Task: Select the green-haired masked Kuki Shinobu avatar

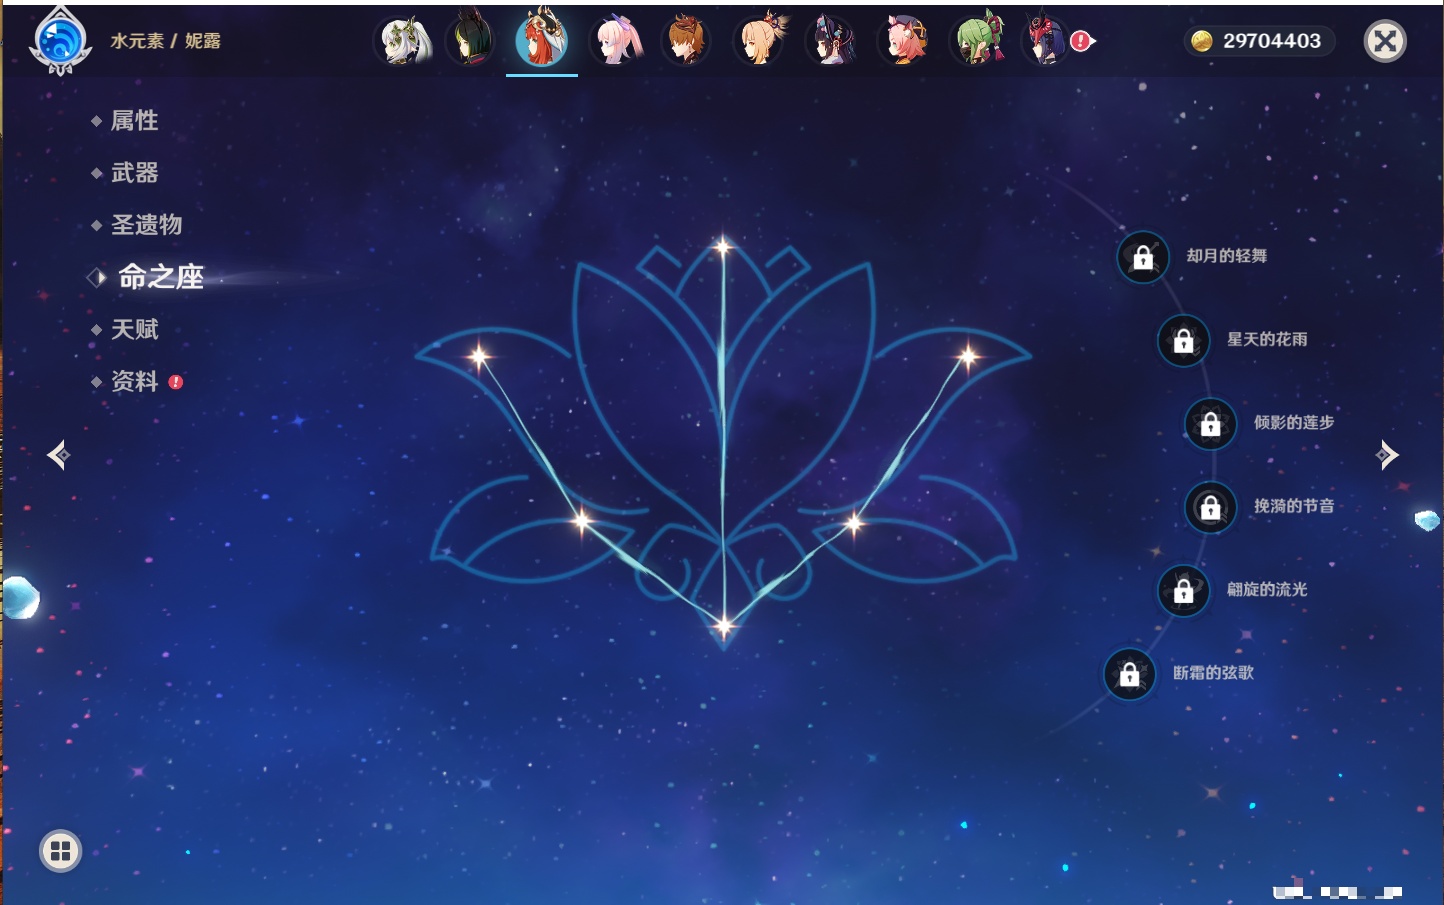Action: click(x=977, y=41)
